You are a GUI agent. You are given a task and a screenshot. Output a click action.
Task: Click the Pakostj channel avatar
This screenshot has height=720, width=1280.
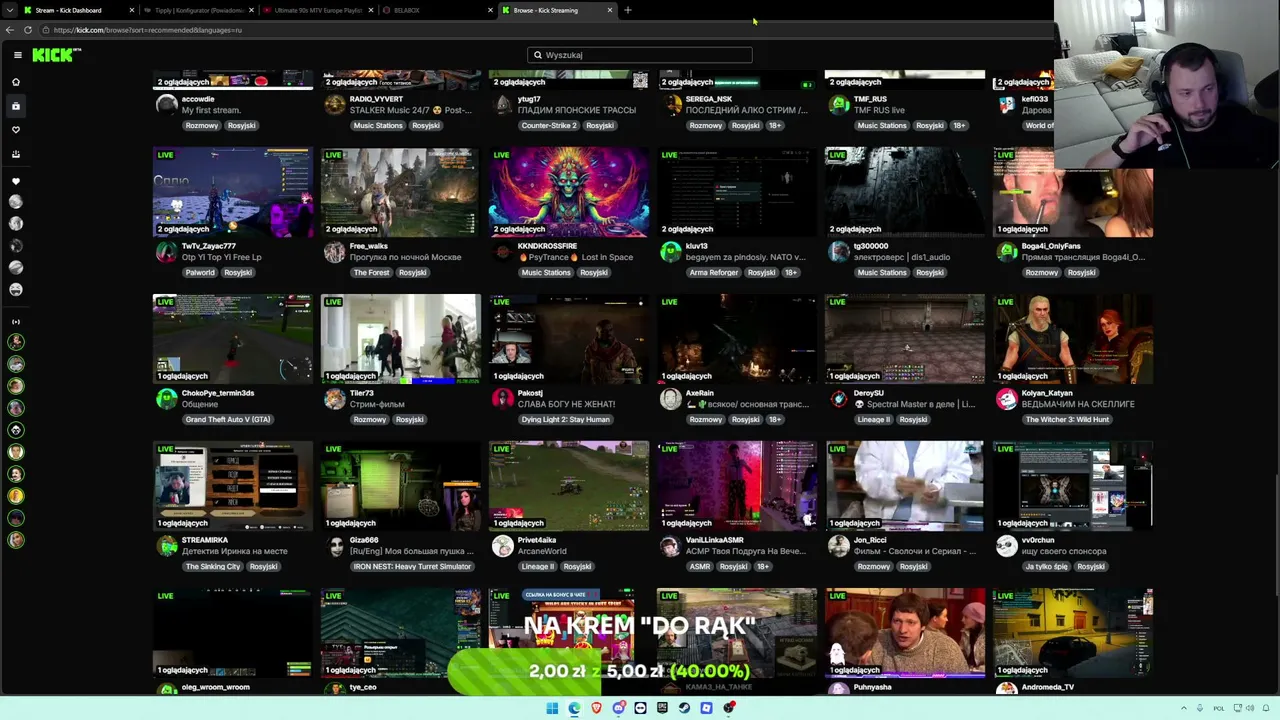[503, 399]
